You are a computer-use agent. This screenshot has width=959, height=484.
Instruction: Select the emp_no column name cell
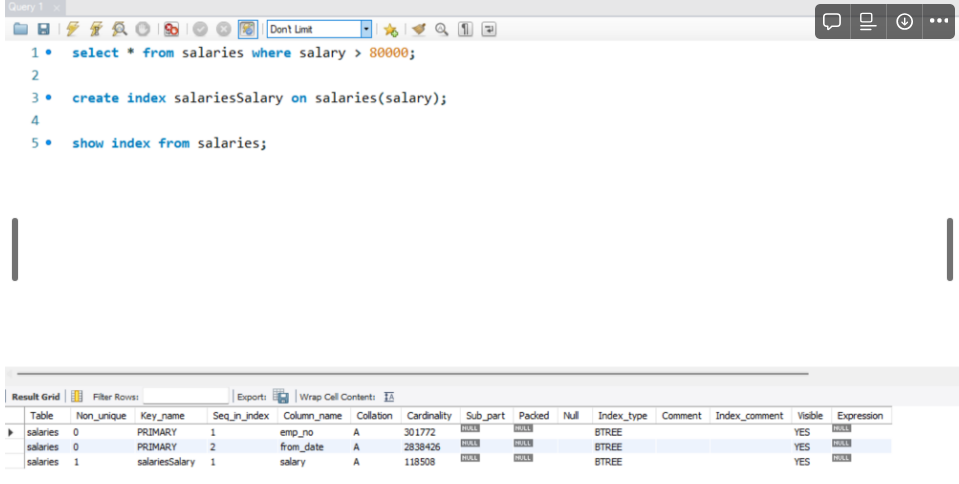coord(297,432)
